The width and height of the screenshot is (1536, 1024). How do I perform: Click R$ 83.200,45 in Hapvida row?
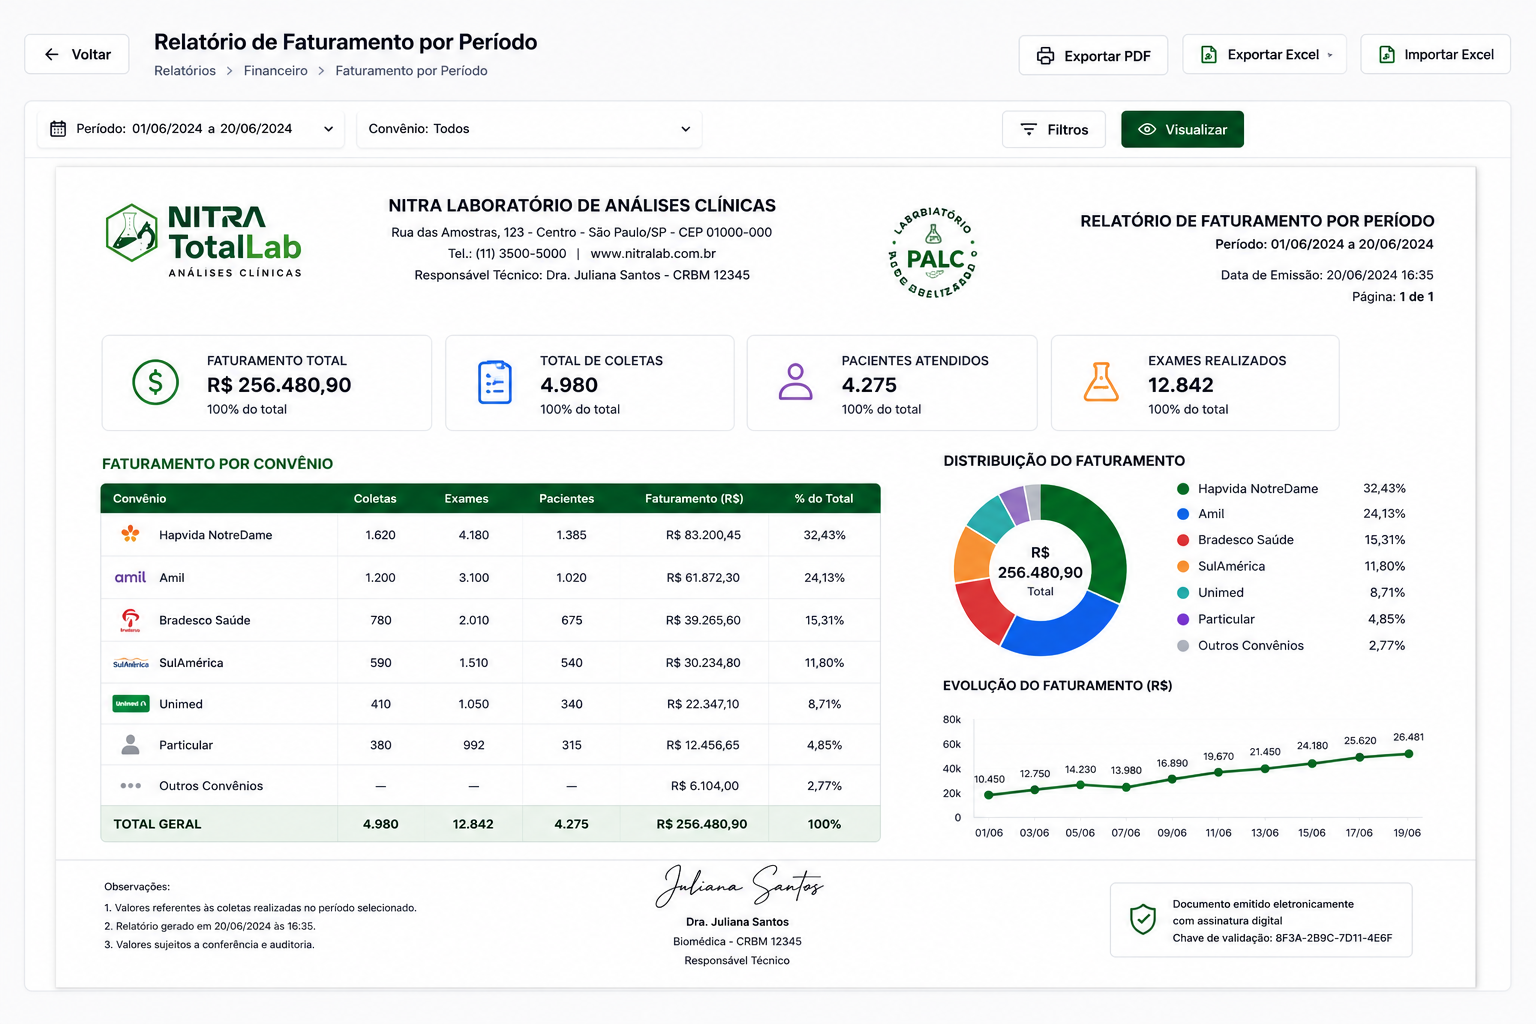[x=703, y=535]
